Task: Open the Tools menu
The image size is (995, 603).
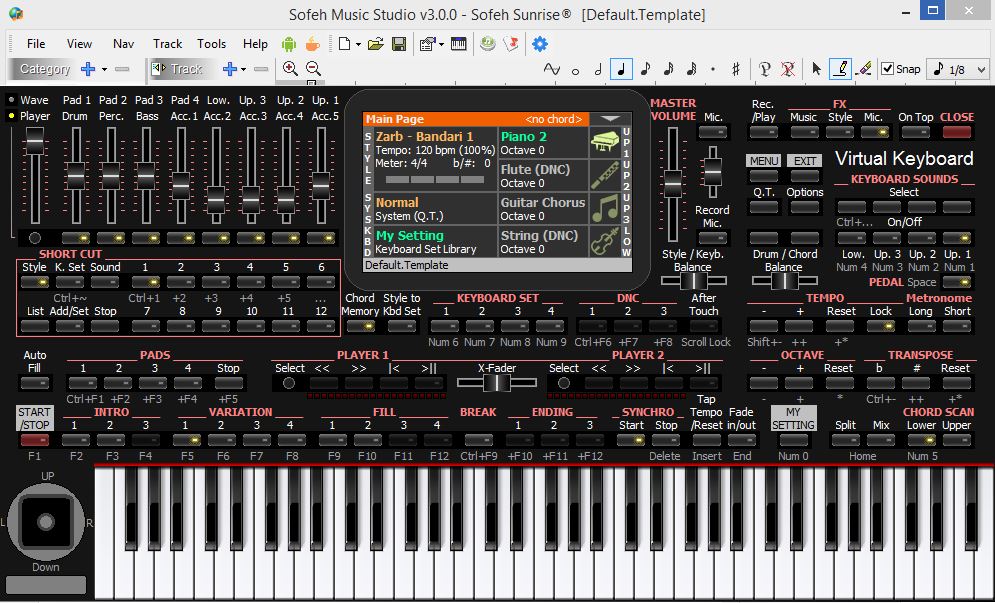Action: (x=211, y=43)
